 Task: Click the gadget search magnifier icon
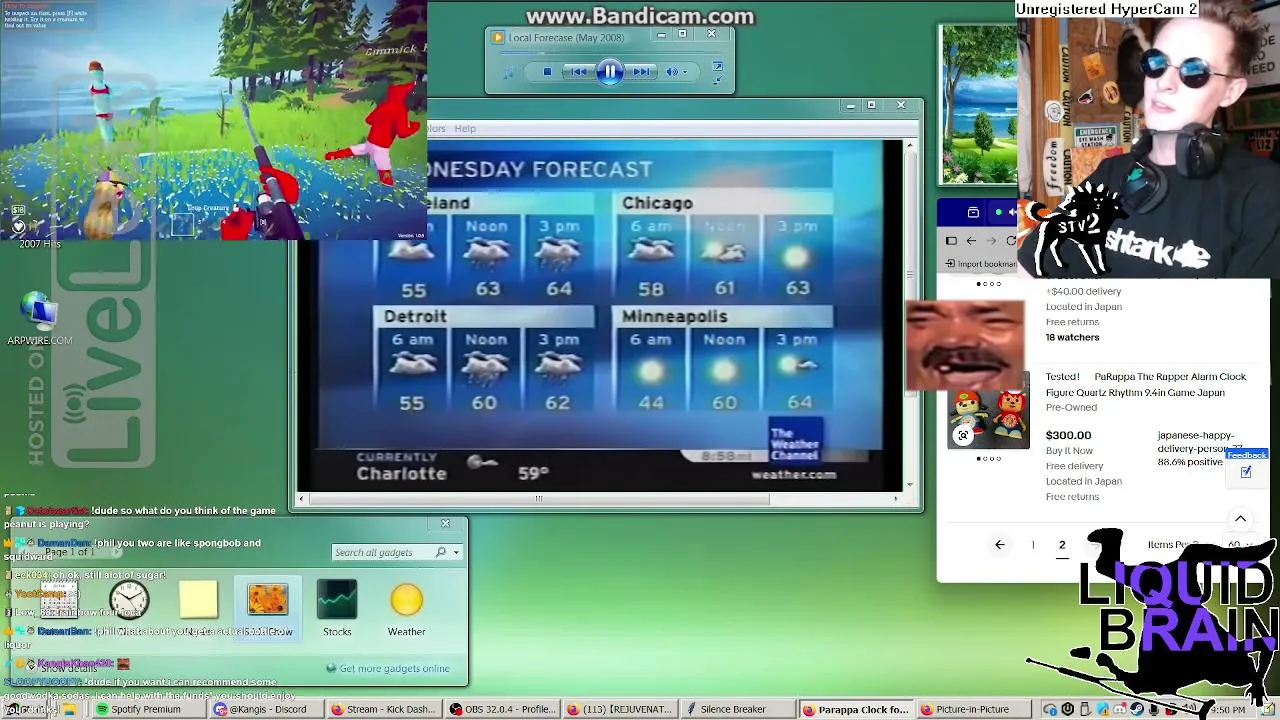441,552
